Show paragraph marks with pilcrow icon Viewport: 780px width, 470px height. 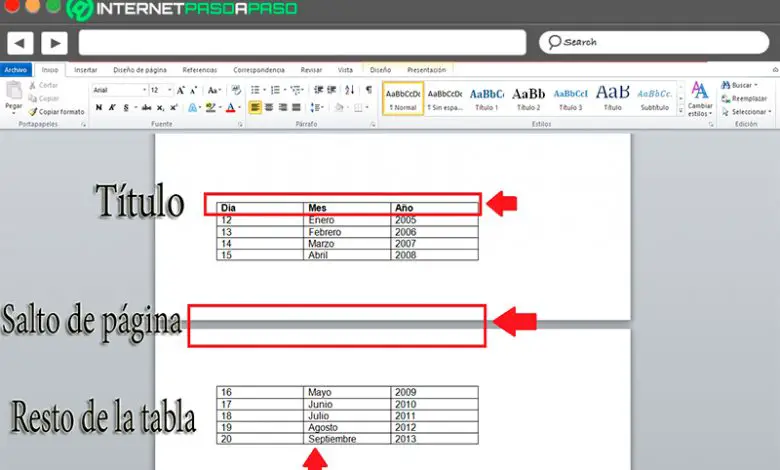[x=369, y=90]
